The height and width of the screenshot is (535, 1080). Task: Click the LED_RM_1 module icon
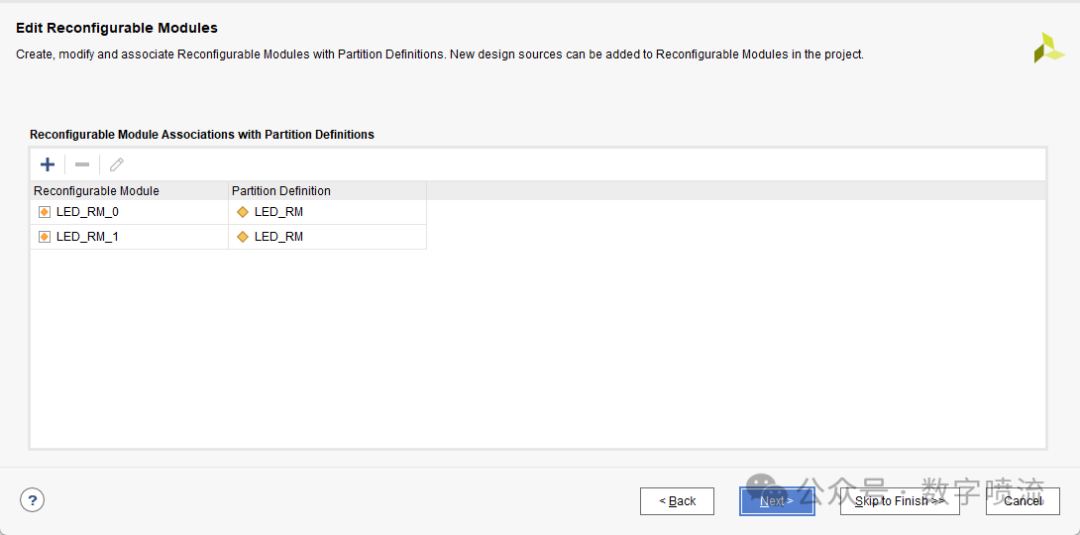(x=44, y=237)
